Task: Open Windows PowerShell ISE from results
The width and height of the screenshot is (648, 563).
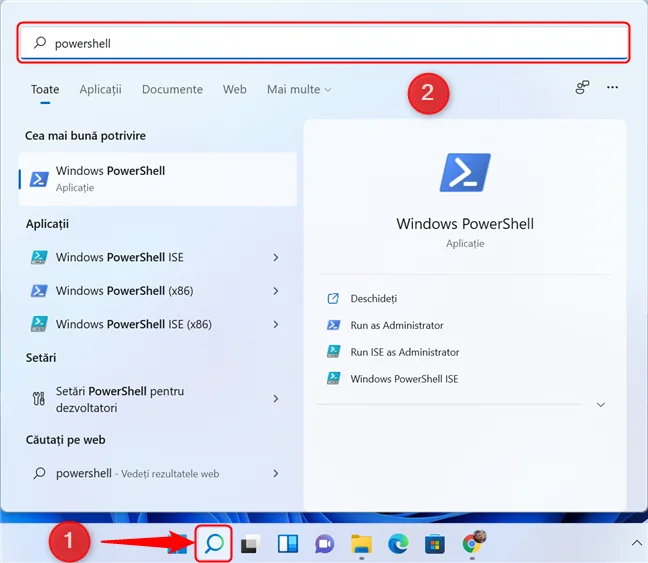Action: tap(120, 258)
